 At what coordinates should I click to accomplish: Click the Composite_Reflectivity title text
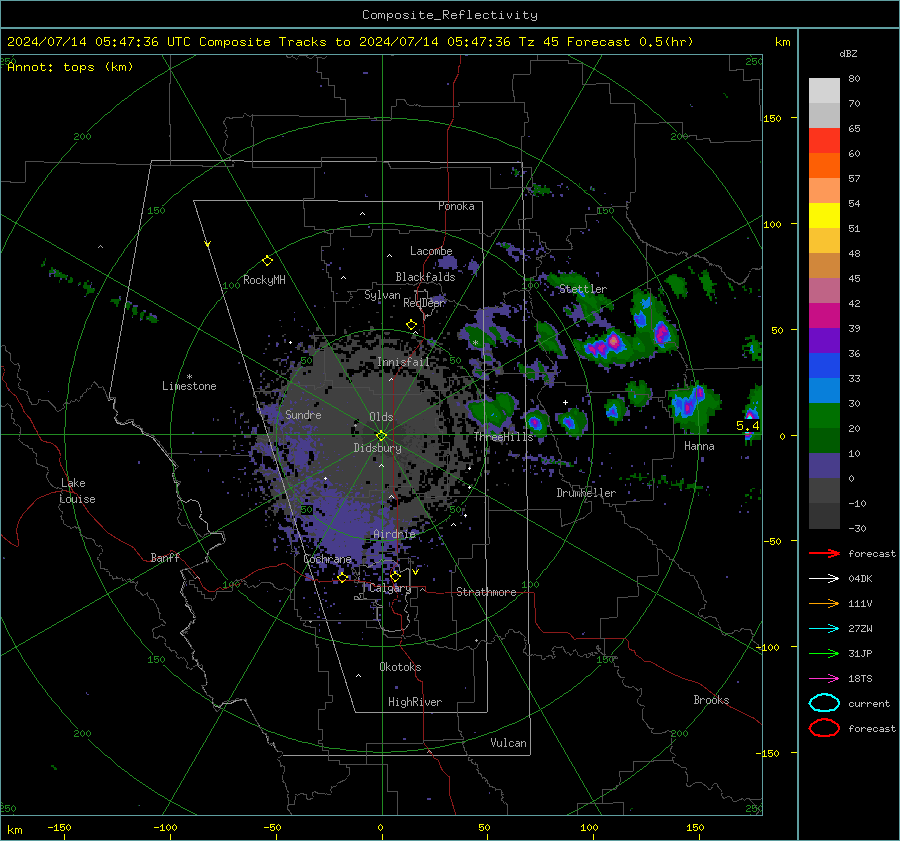point(449,15)
